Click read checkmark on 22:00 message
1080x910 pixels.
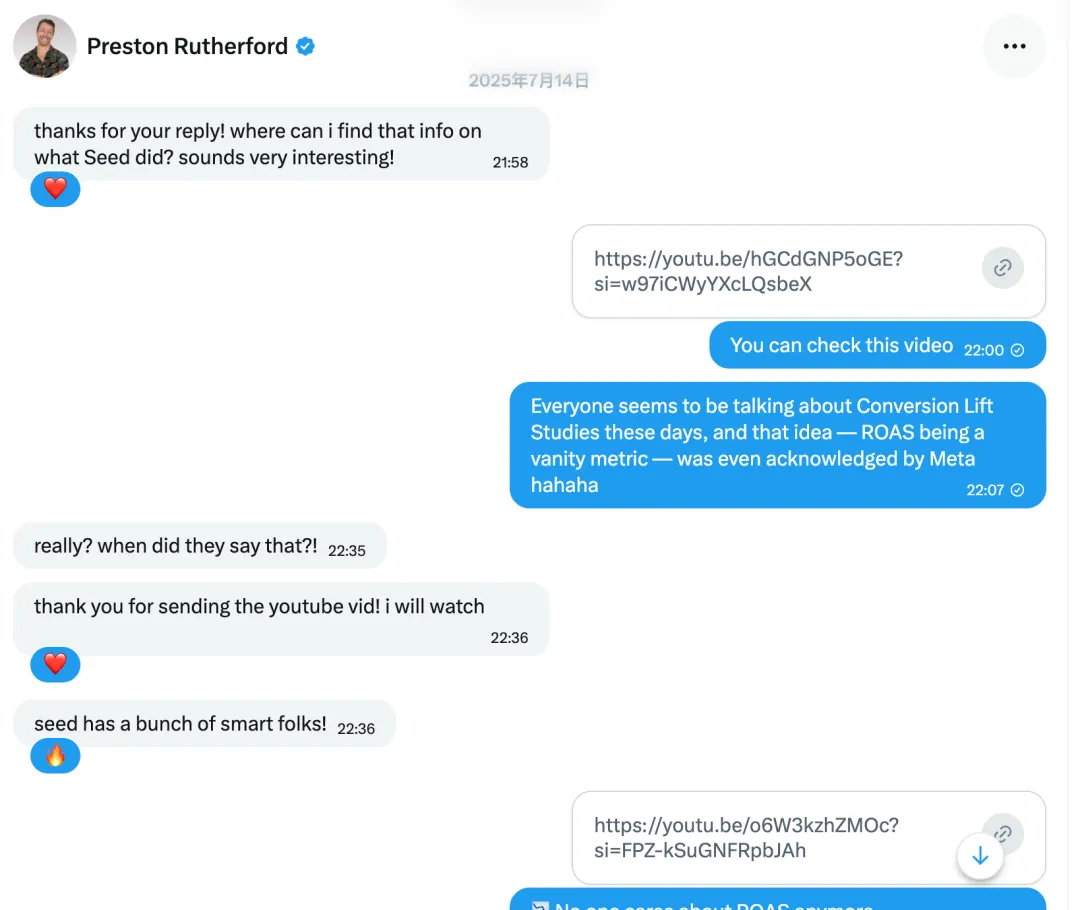[1018, 350]
